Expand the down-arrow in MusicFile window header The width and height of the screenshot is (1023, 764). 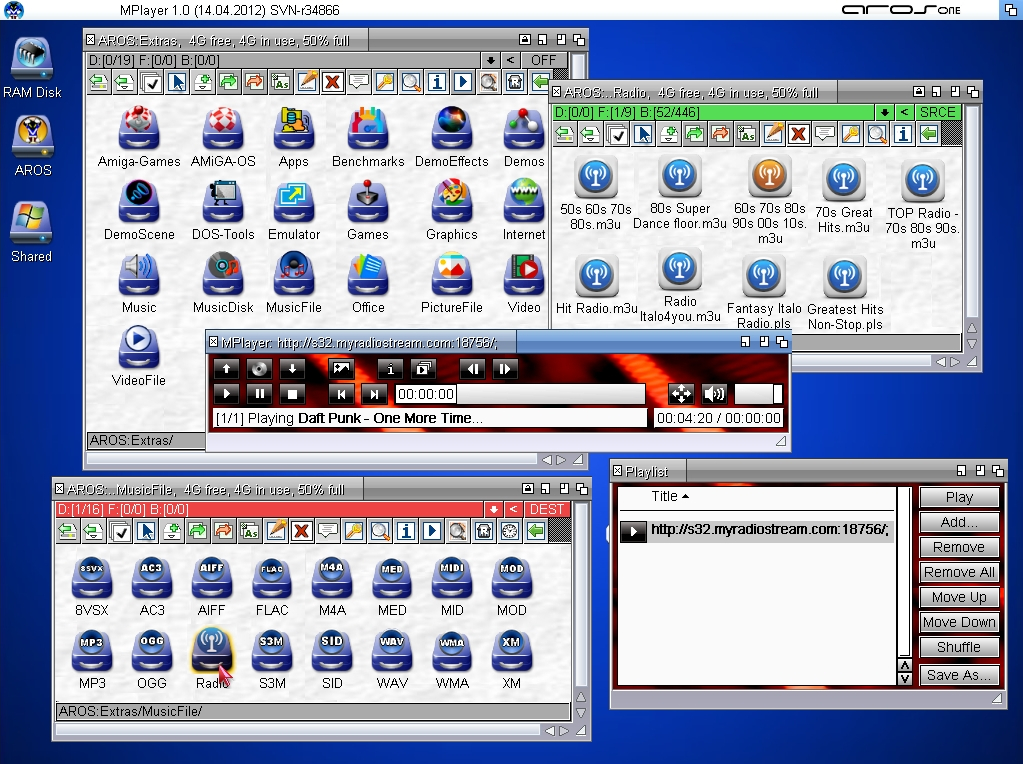[493, 510]
